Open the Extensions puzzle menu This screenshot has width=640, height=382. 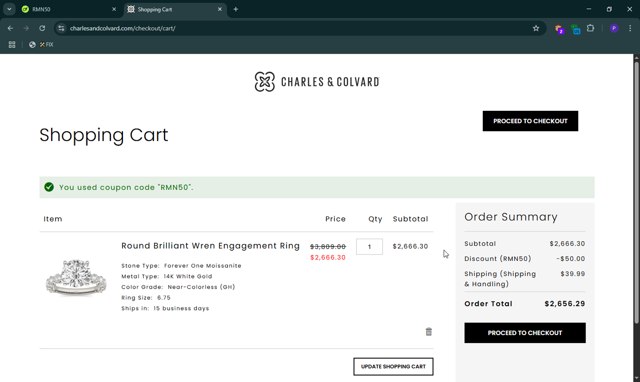(x=591, y=28)
